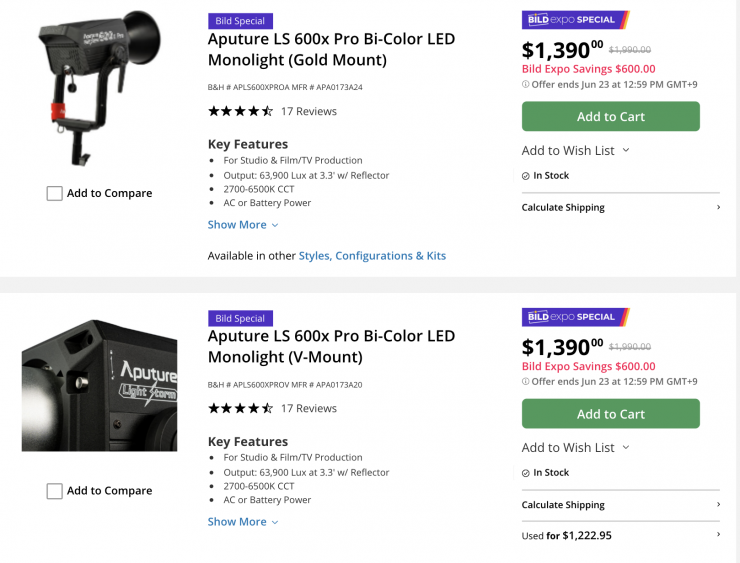Screen dimensions: 740x563
Task: Click the In Stock checkmark icon for V-Mount
Action: click(x=526, y=473)
